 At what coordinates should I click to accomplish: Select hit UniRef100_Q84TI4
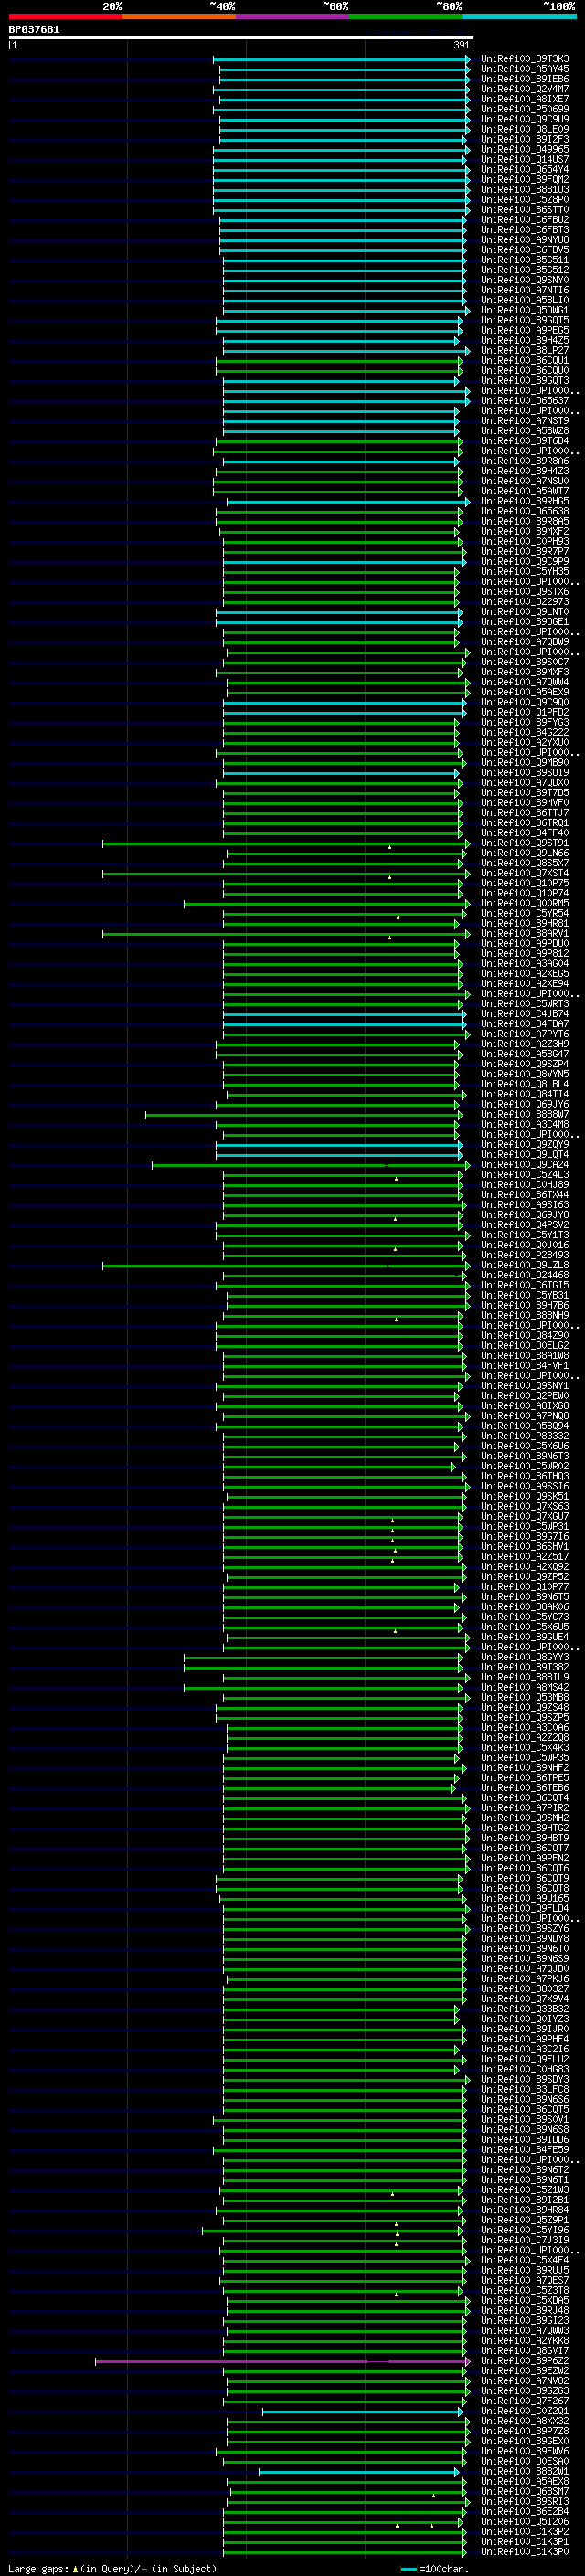(x=525, y=1094)
